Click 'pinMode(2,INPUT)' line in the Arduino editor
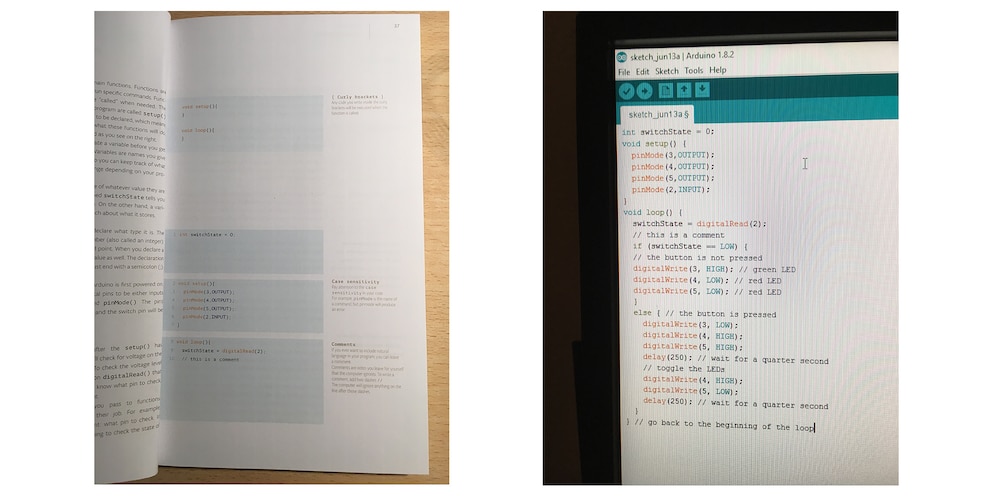Viewport: 992px width, 496px height. coord(671,190)
